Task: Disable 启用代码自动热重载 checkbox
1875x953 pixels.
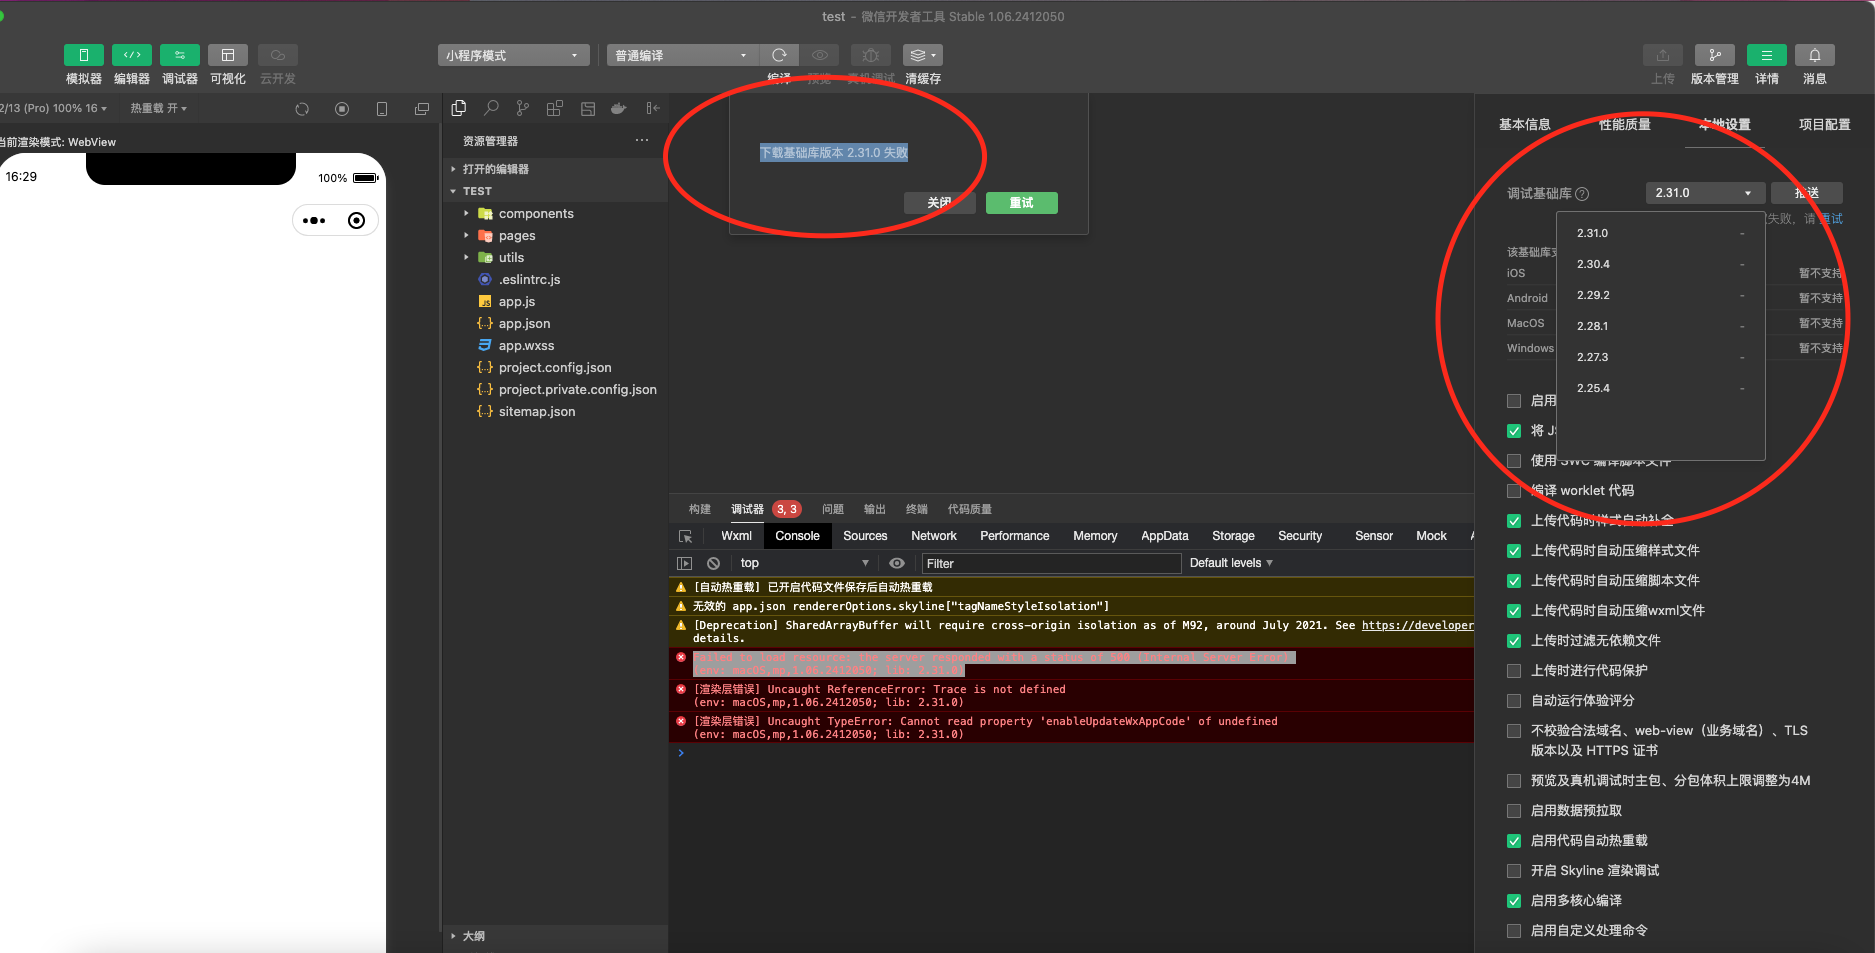Action: tap(1514, 841)
